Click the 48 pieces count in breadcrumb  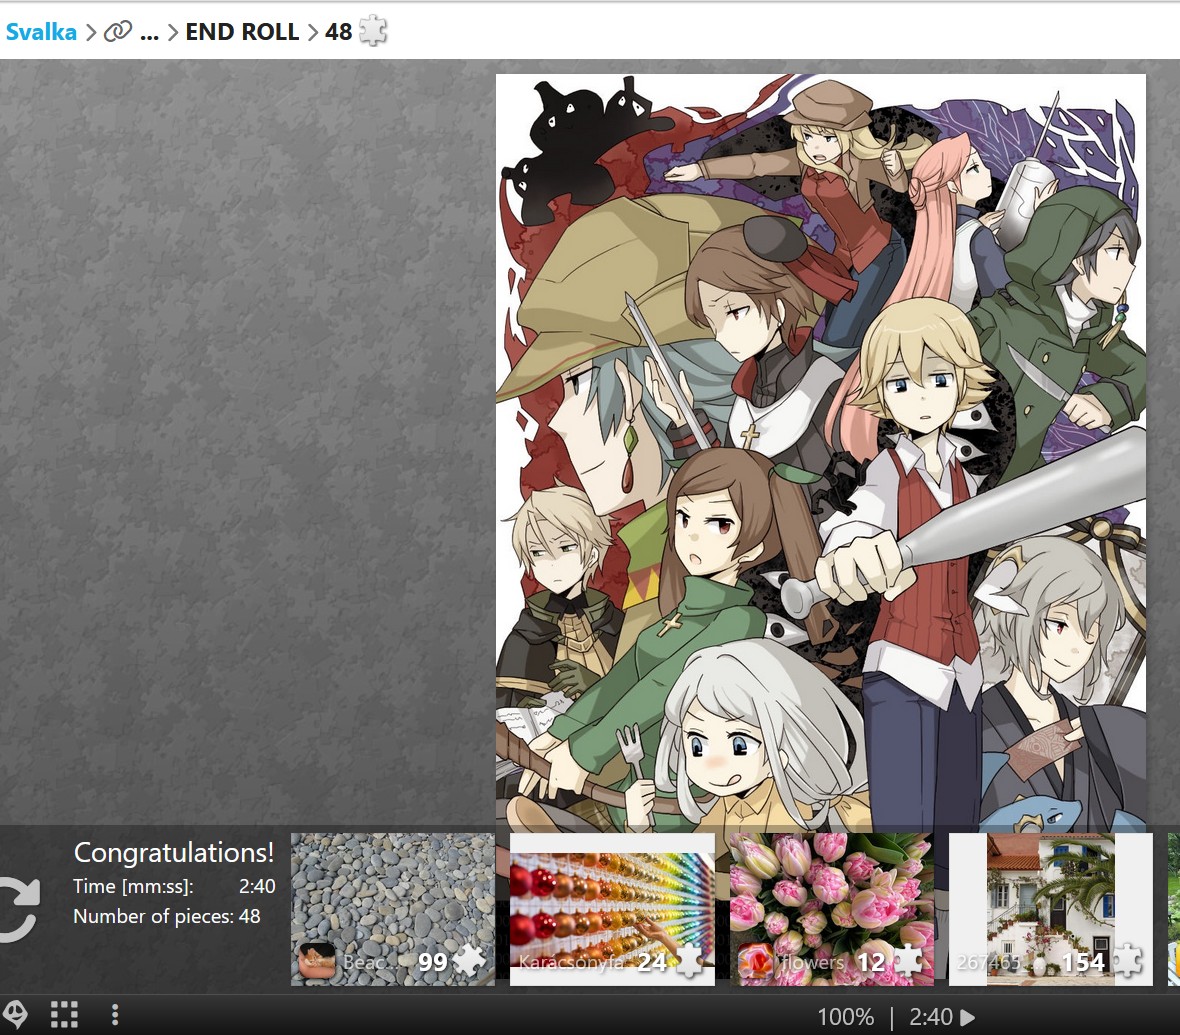tap(339, 32)
